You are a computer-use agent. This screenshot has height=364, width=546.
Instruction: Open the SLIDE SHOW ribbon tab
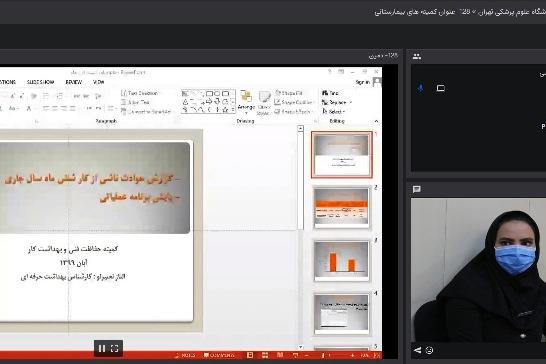click(40, 82)
